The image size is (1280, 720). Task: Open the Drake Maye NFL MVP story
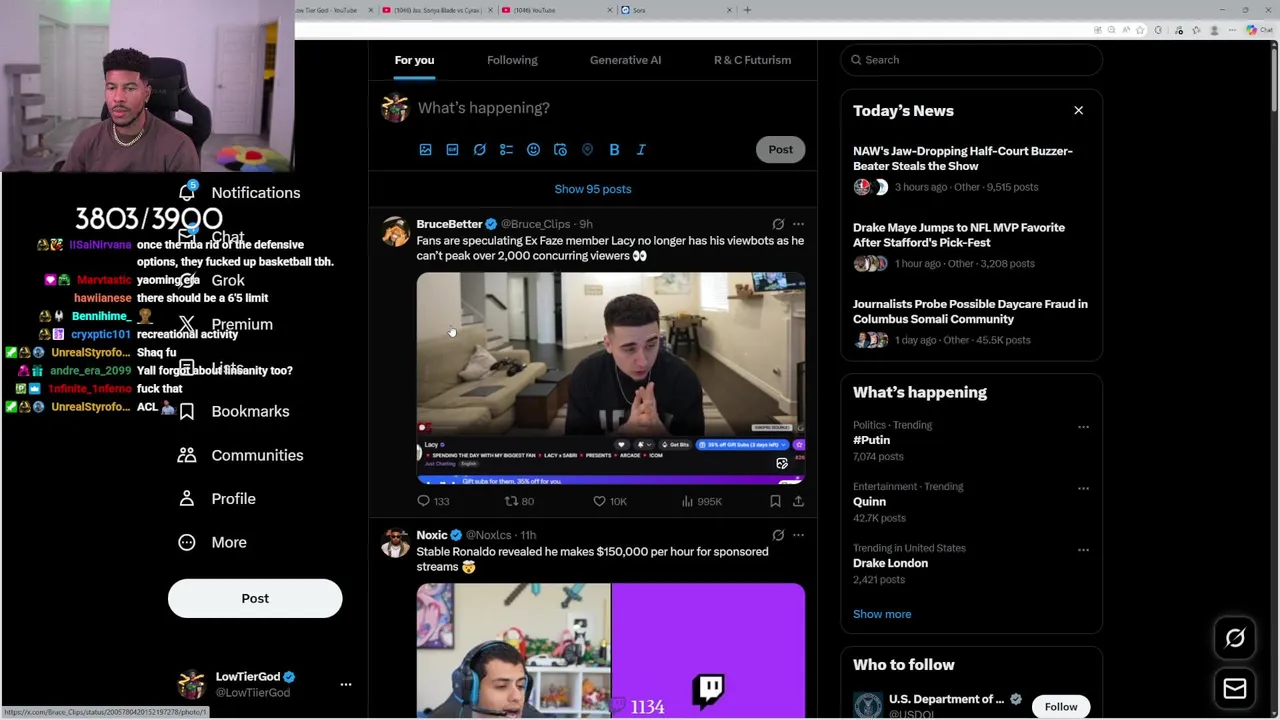point(971,245)
